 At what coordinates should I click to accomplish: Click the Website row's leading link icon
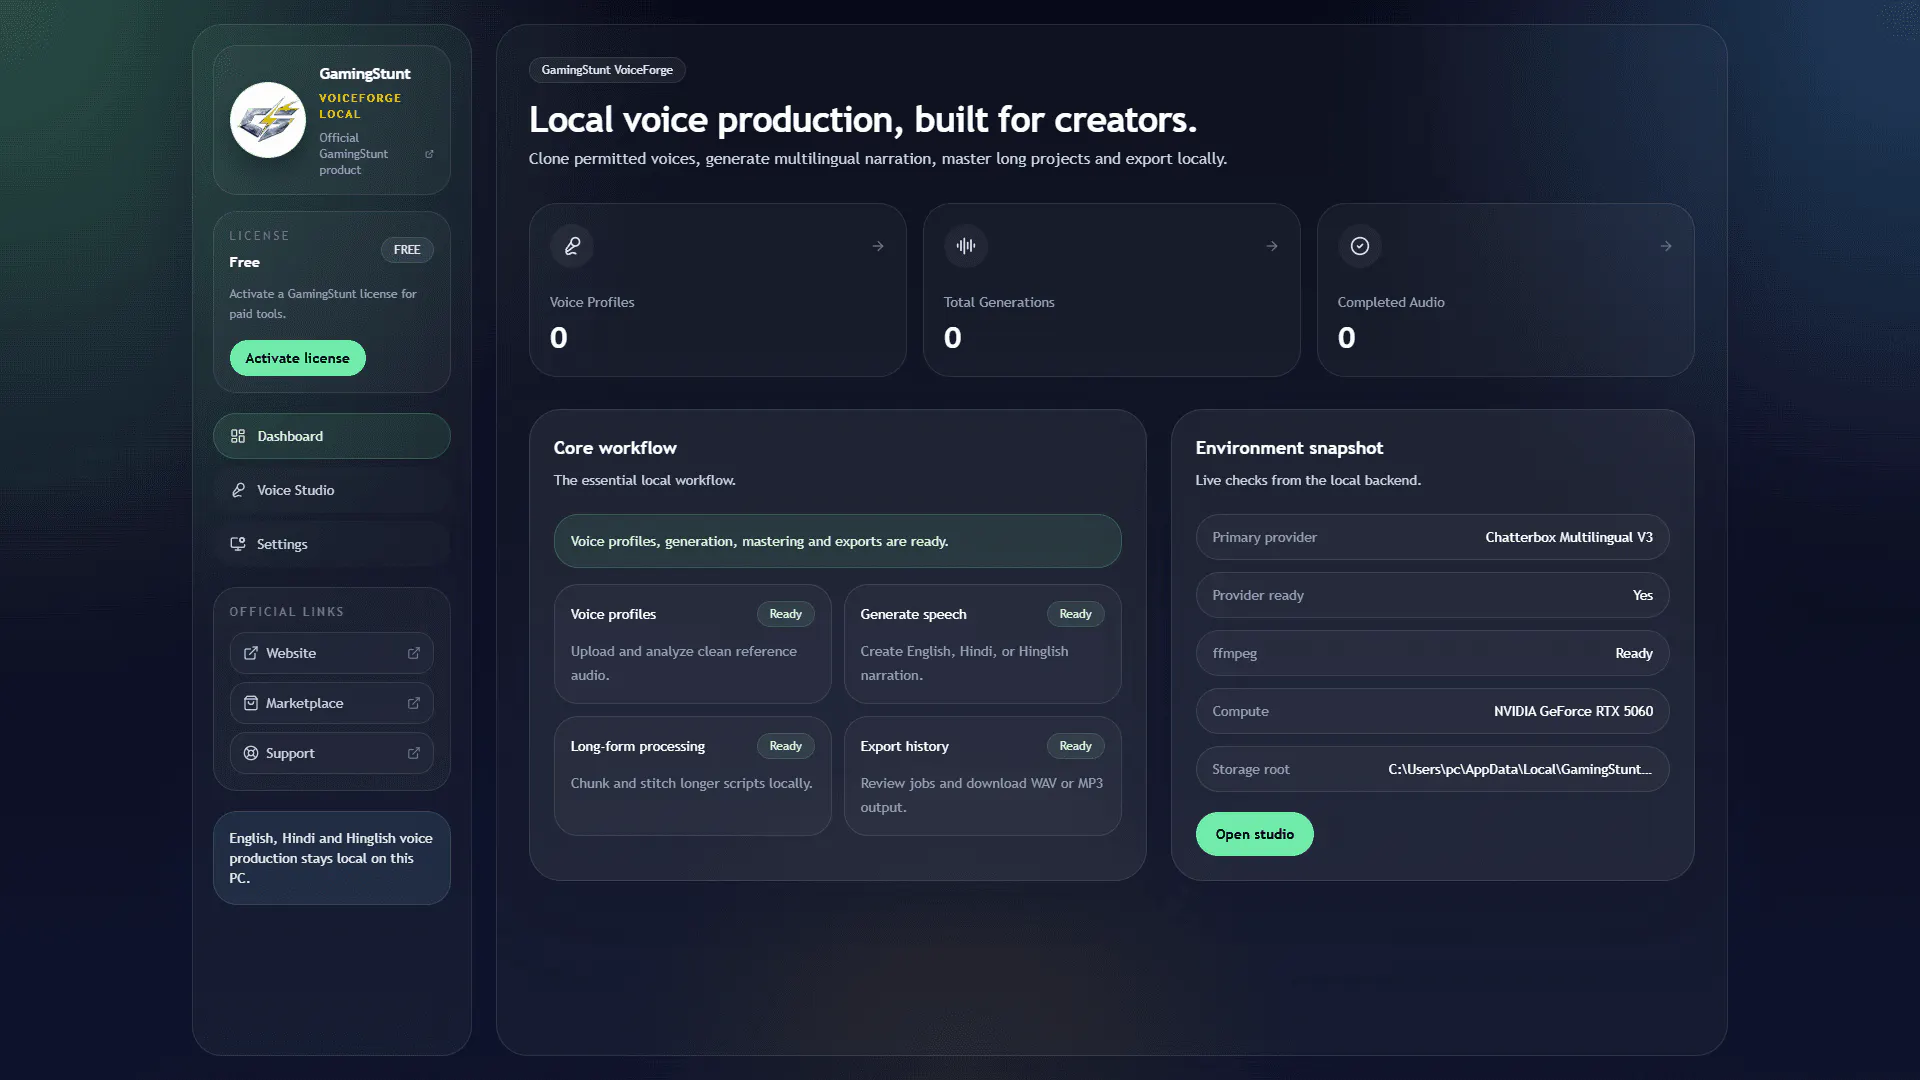pyautogui.click(x=251, y=653)
